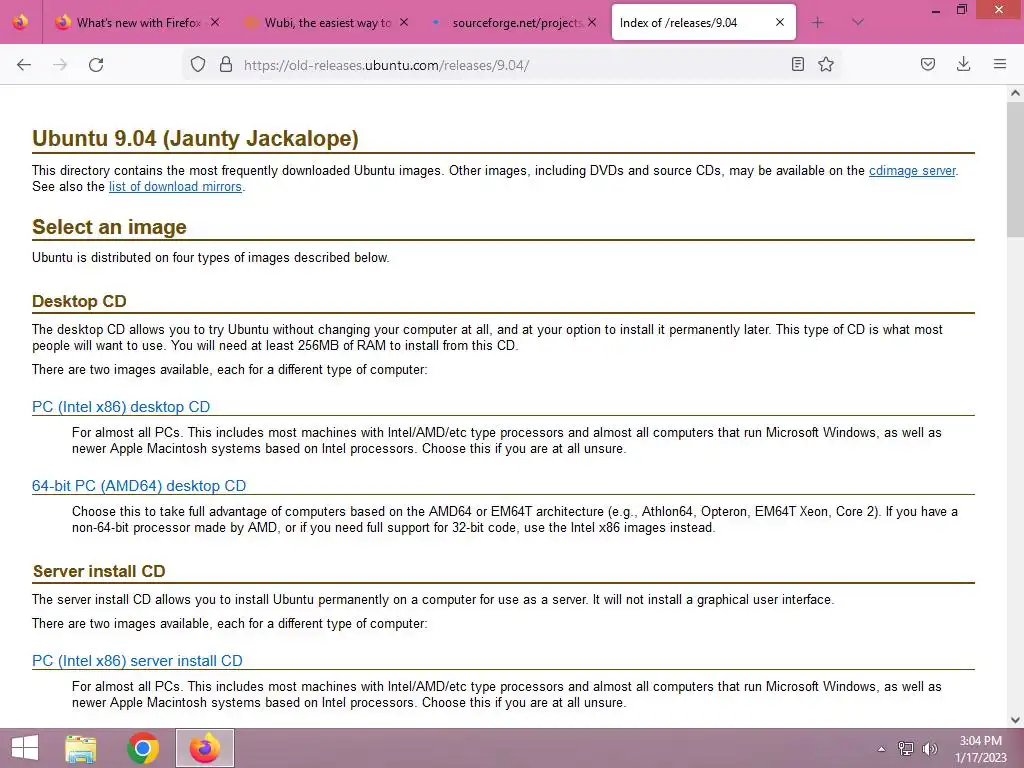
Task: Select the Index of /releases/9.04 tab
Action: [x=703, y=23]
